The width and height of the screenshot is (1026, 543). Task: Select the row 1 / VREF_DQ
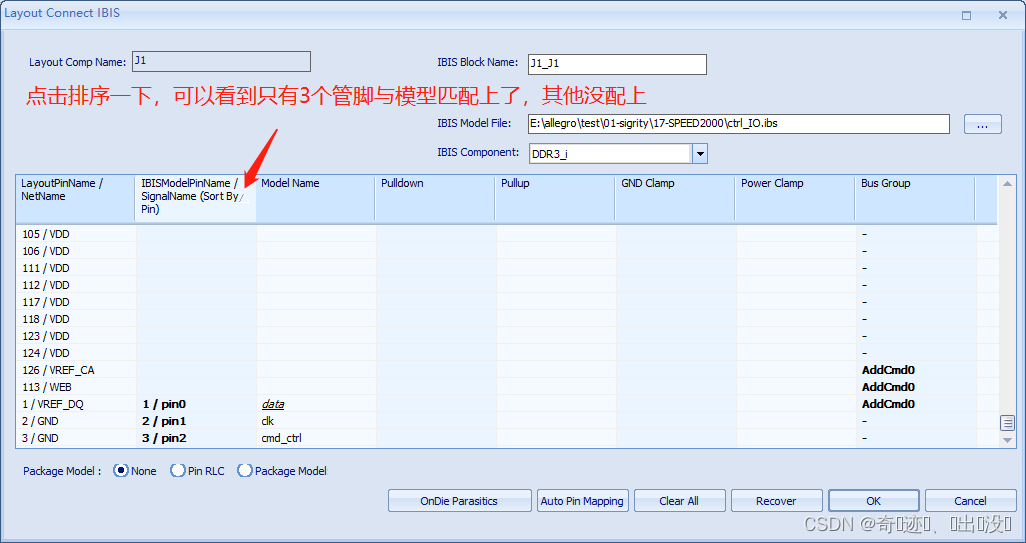506,404
